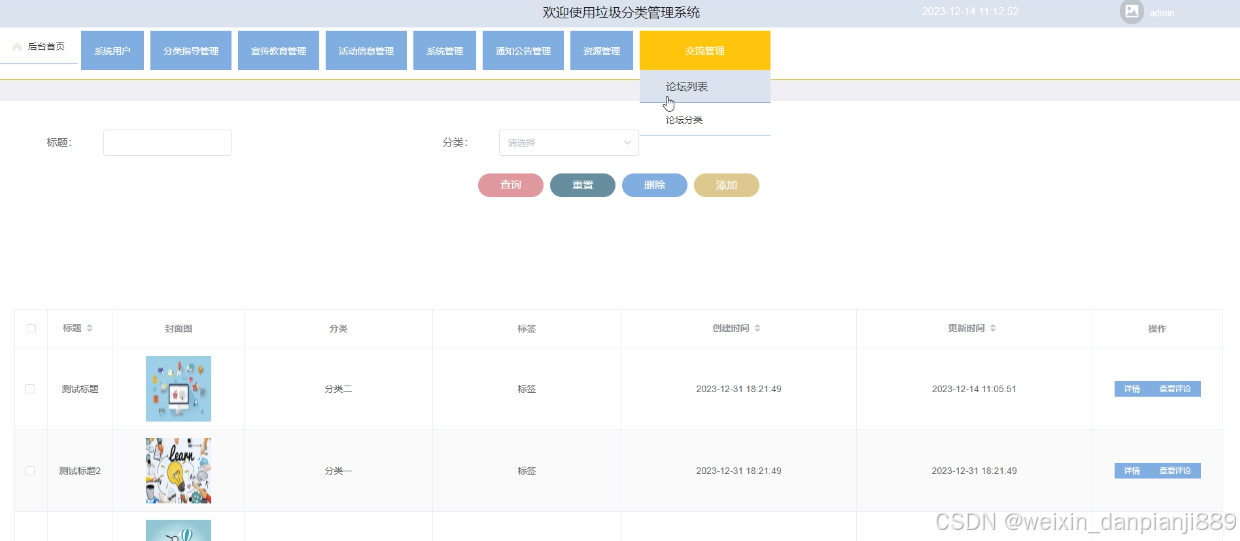Open the 系统管理 menu
This screenshot has width=1240, height=541.
click(444, 51)
